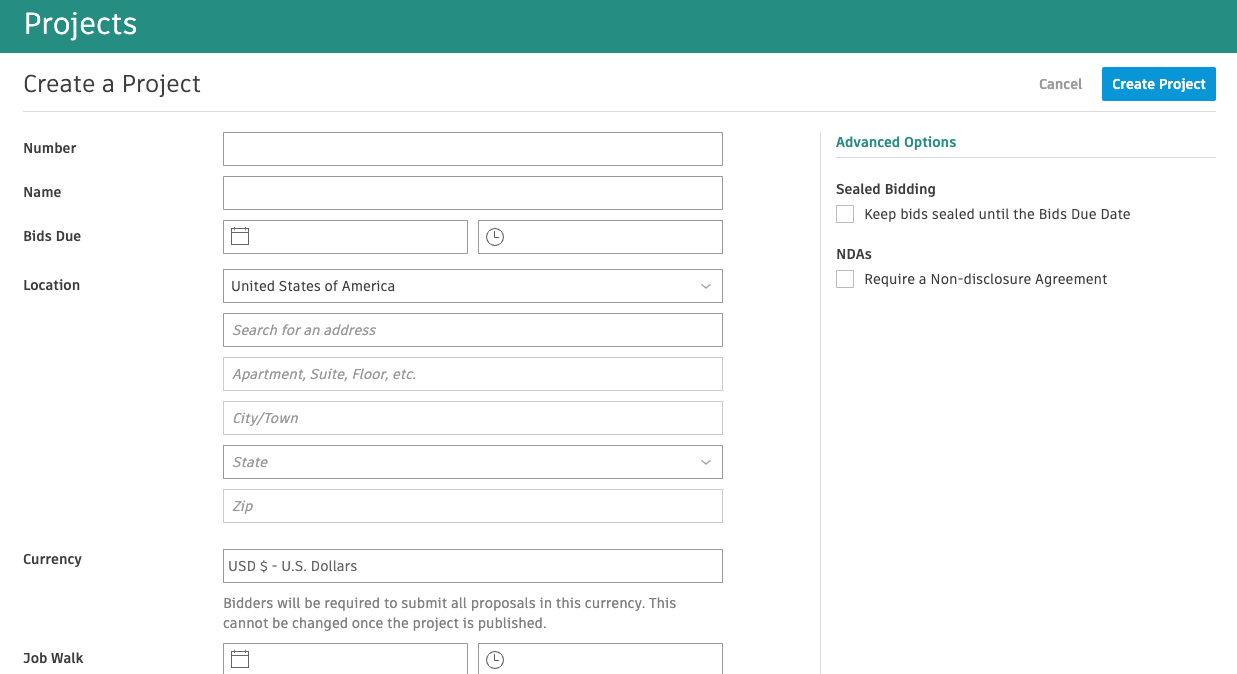Click into the project Name field
This screenshot has width=1237, height=674.
472,193
